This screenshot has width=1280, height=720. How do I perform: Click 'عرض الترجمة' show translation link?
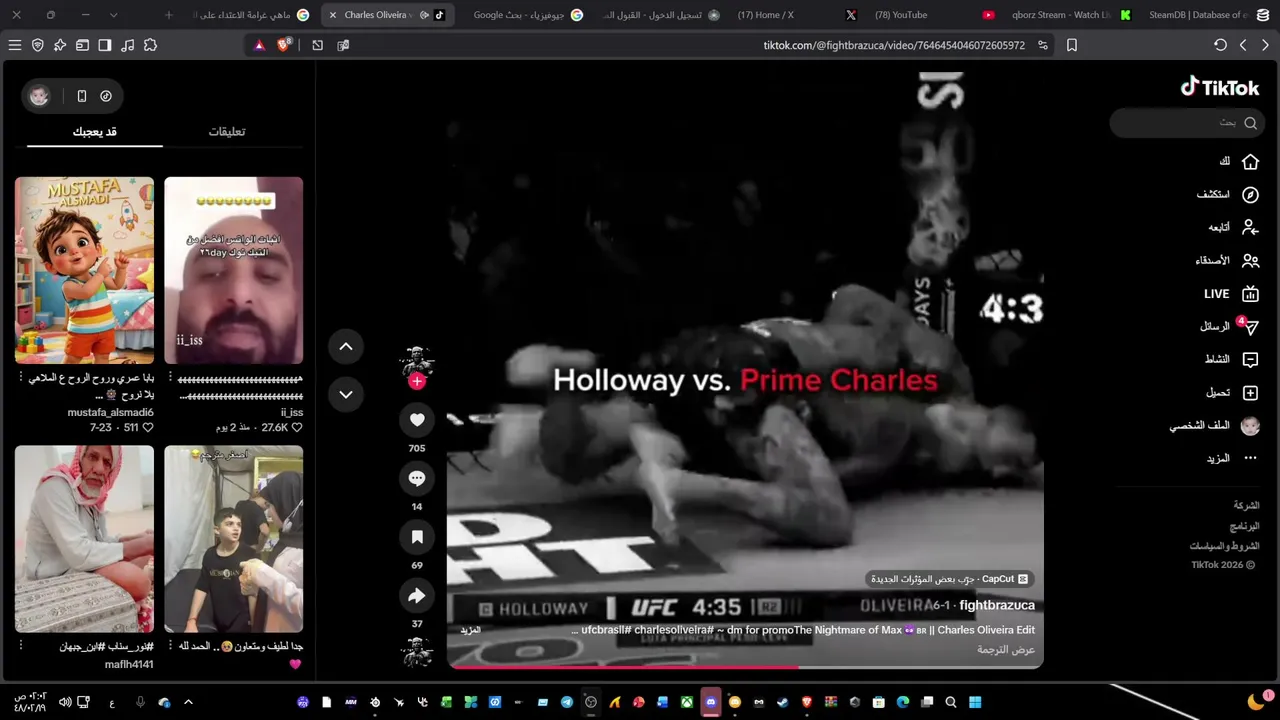coord(1006,650)
